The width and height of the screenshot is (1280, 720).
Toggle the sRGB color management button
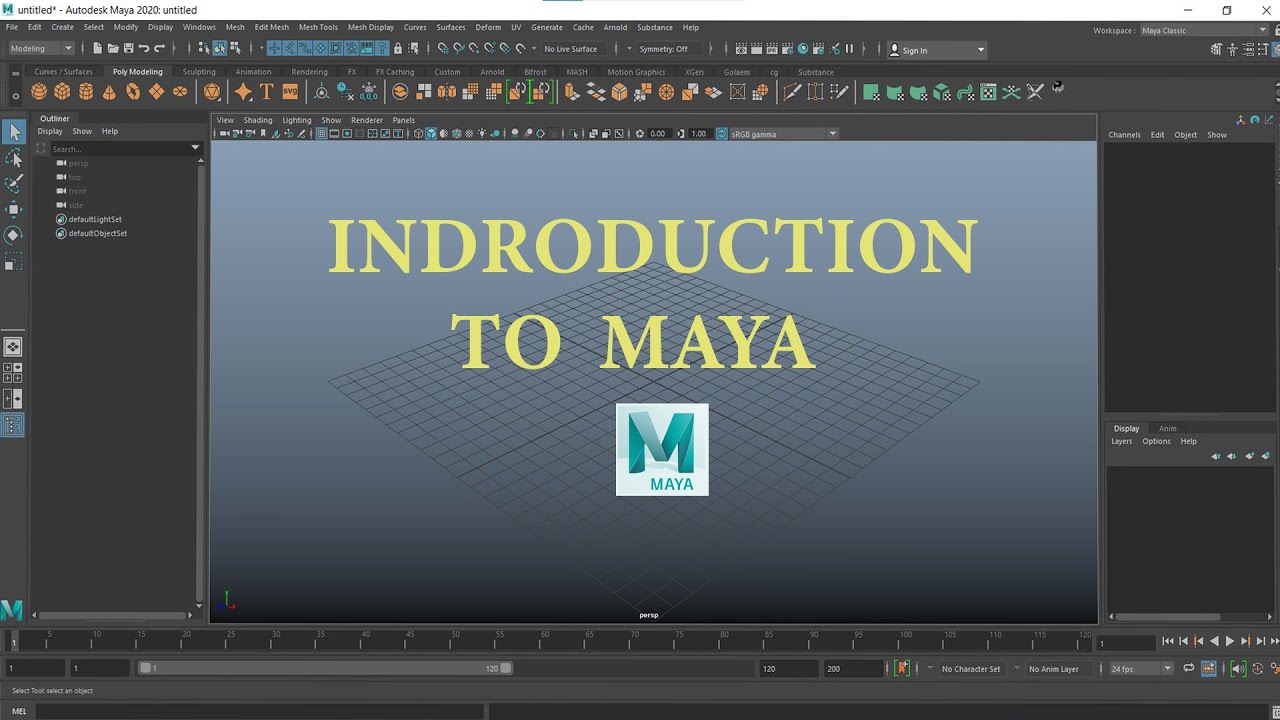point(722,134)
